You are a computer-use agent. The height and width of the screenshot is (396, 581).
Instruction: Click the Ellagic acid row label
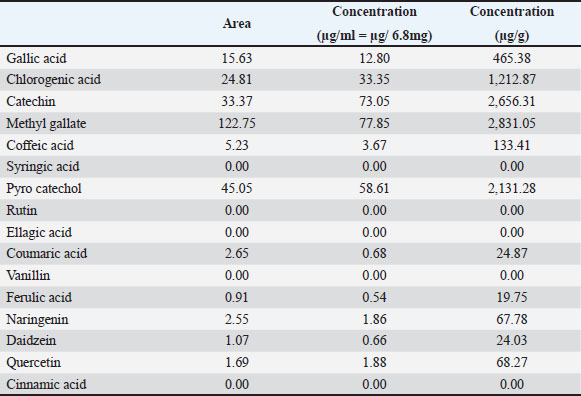coord(39,232)
